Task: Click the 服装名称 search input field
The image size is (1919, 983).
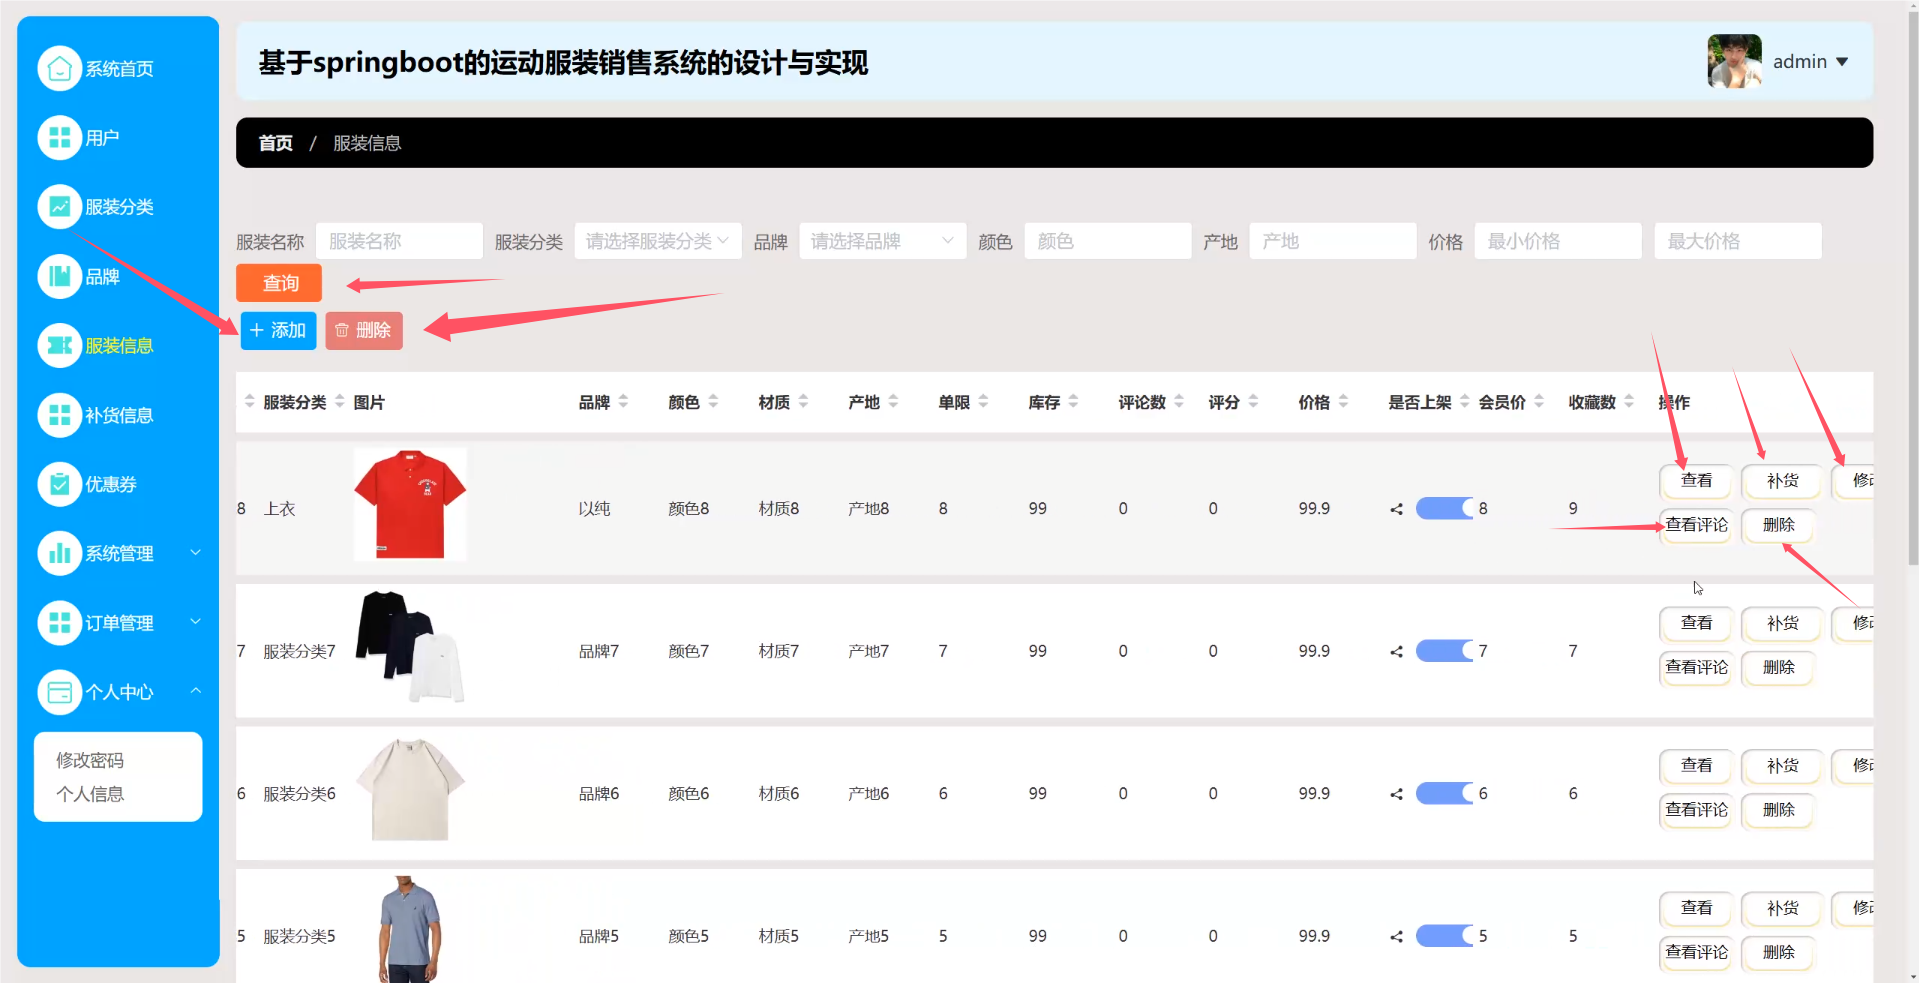Action: pos(399,242)
